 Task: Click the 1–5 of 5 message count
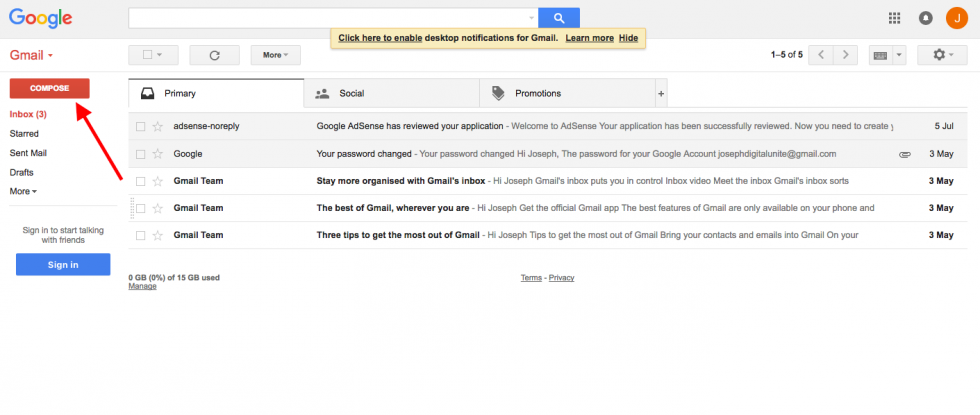[x=786, y=55]
